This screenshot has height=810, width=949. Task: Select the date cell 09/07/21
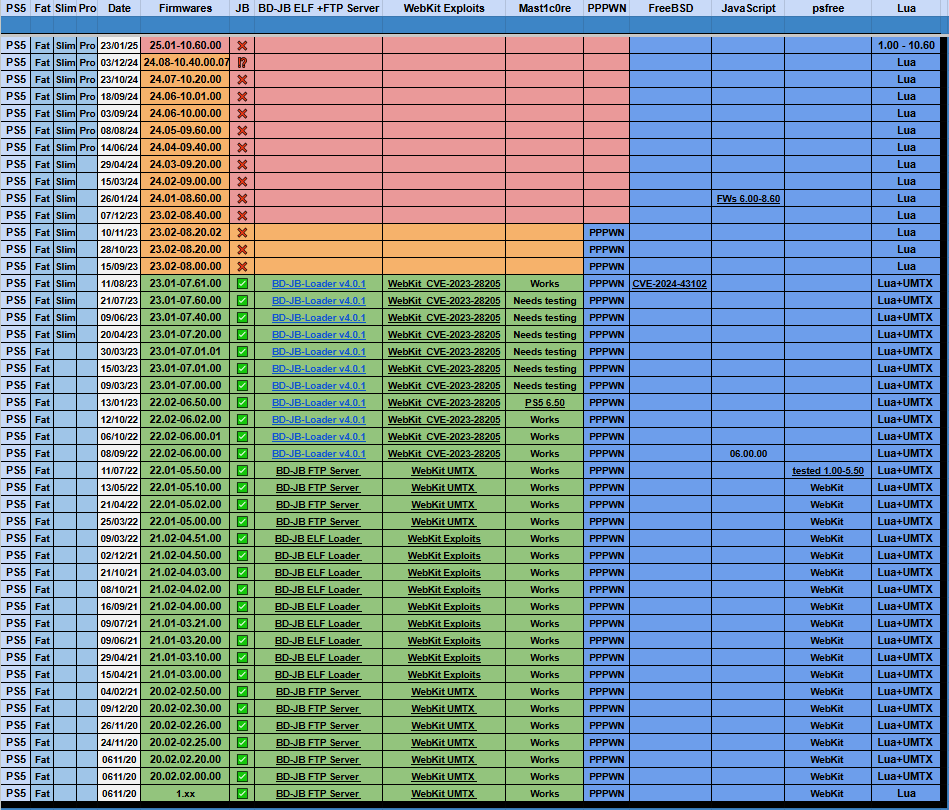click(x=119, y=624)
